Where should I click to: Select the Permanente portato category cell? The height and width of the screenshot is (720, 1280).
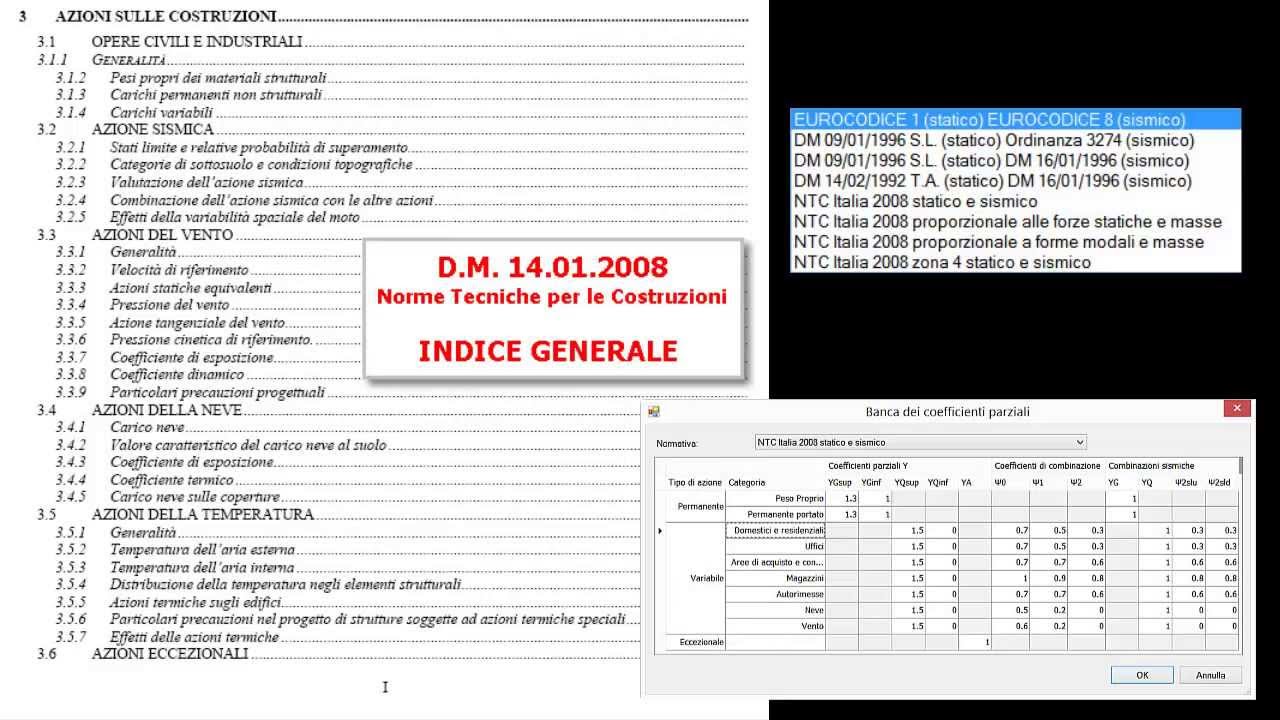pos(776,514)
